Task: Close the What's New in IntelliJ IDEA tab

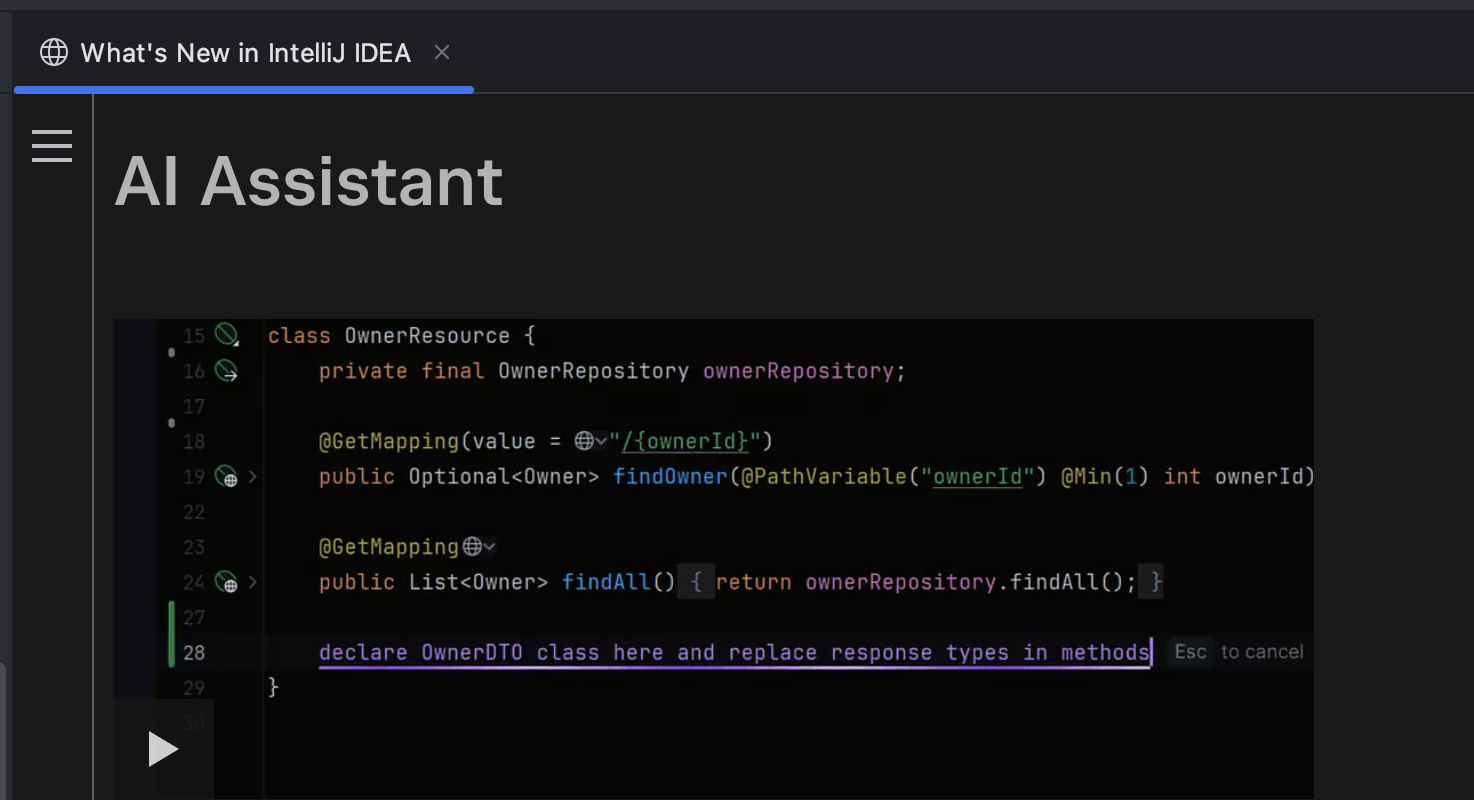Action: (x=442, y=52)
